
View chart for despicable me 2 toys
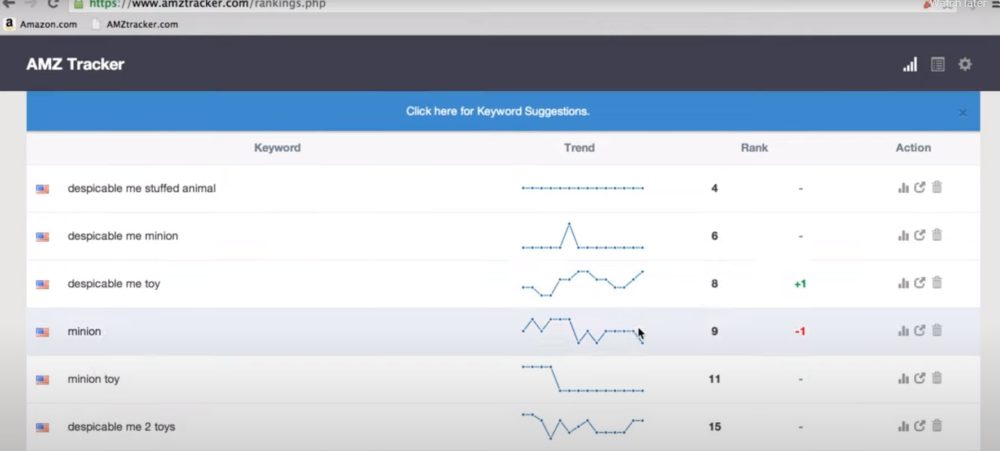pos(903,426)
